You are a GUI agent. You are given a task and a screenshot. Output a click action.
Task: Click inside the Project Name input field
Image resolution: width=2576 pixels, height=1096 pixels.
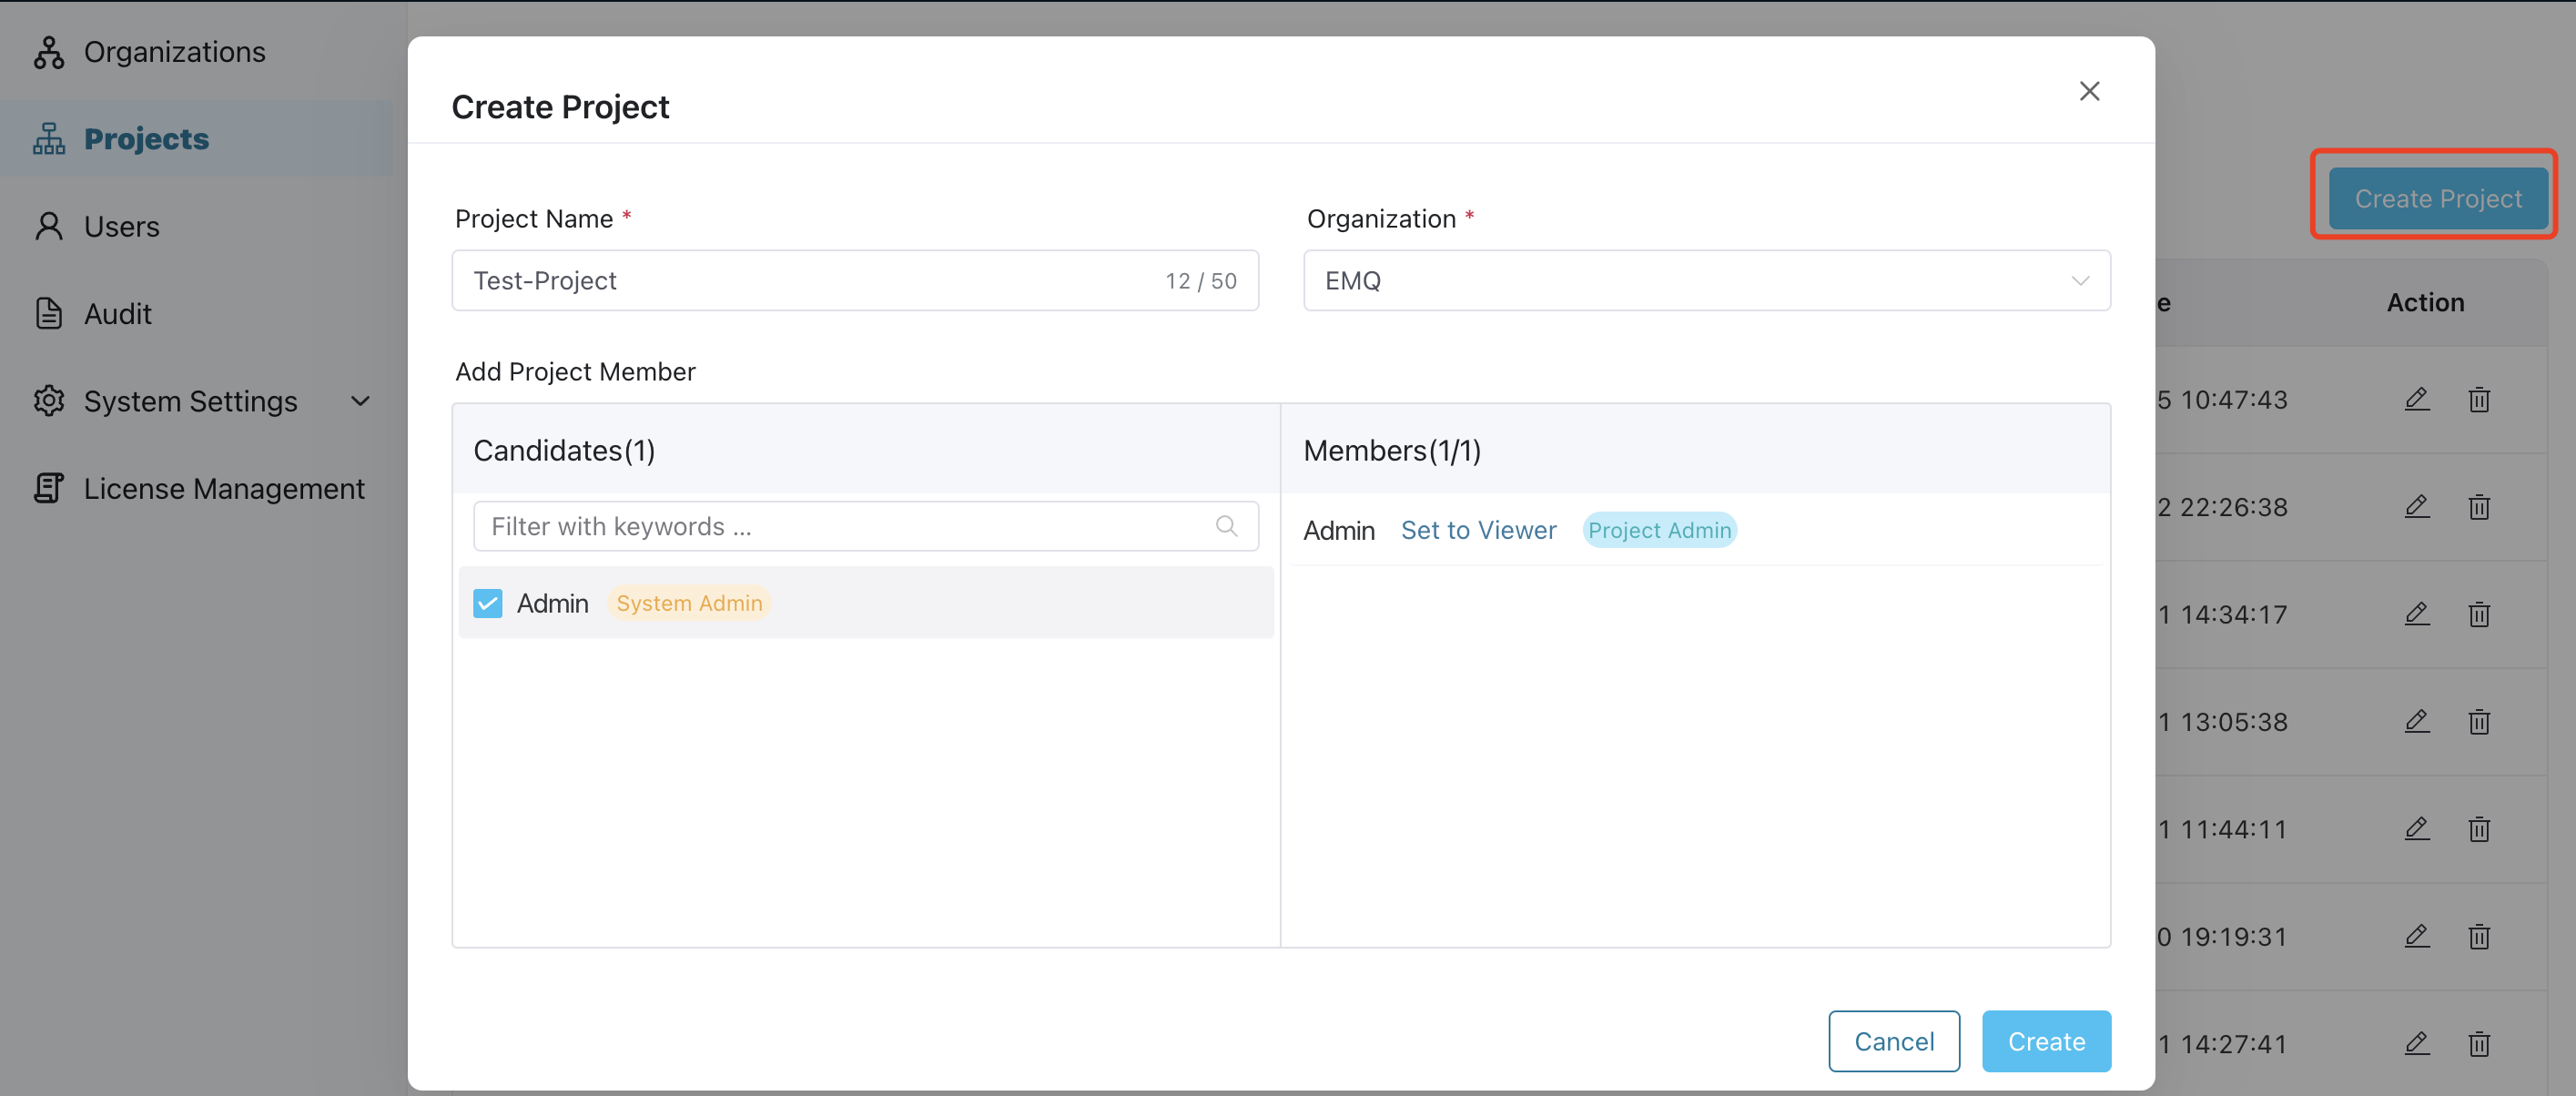click(x=855, y=281)
